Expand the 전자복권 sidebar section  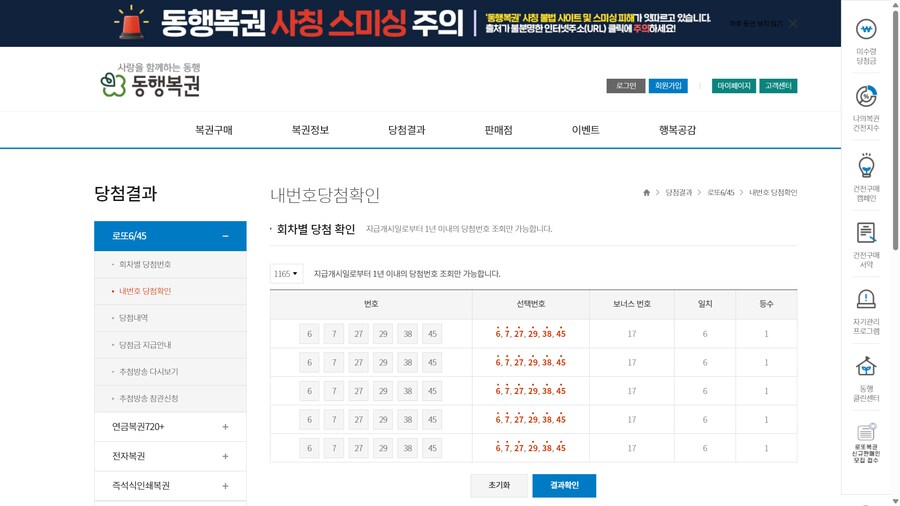pos(225,456)
